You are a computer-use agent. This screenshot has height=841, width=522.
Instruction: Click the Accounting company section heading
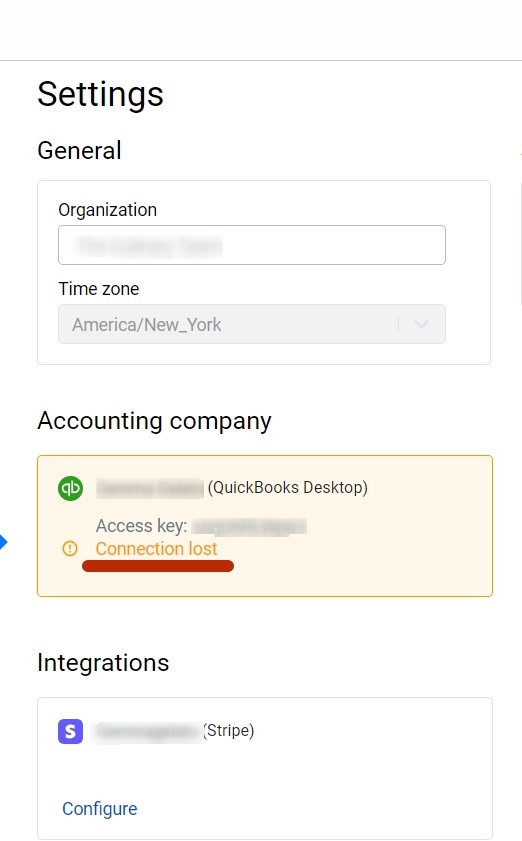[155, 421]
